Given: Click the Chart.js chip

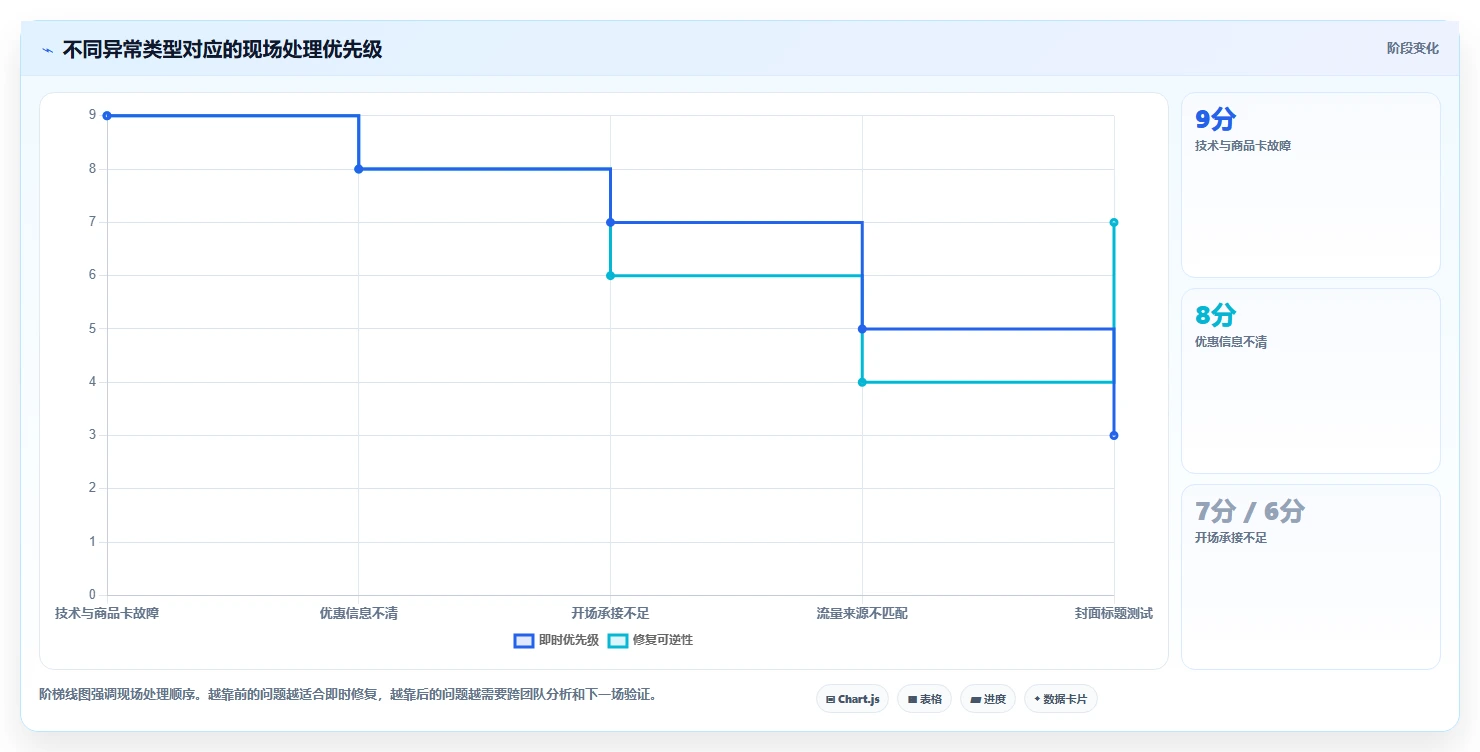Looking at the screenshot, I should (852, 699).
